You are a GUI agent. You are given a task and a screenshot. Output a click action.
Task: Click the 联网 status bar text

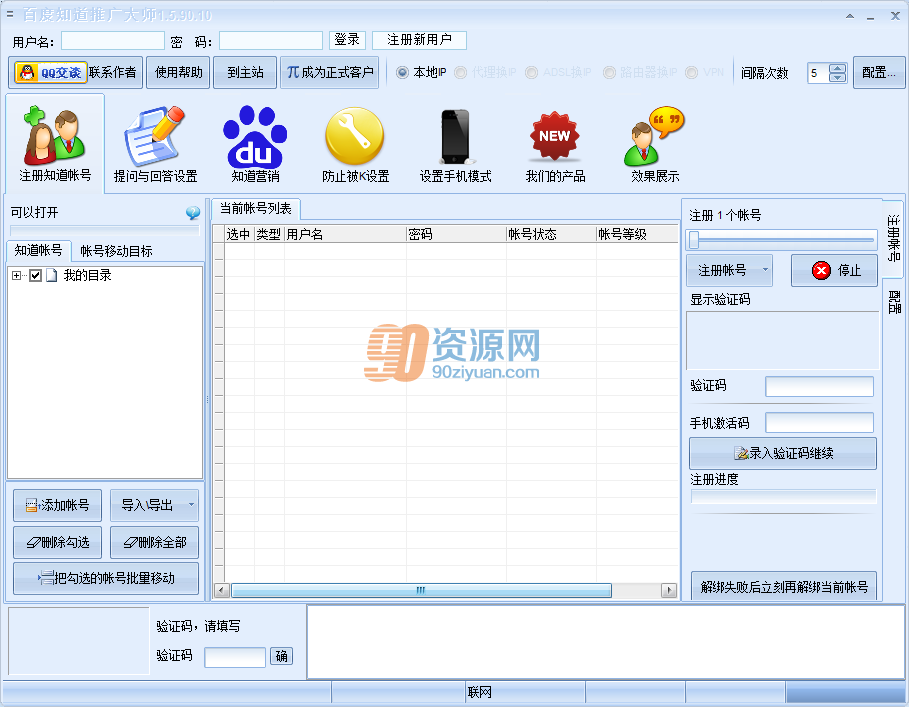[x=479, y=692]
